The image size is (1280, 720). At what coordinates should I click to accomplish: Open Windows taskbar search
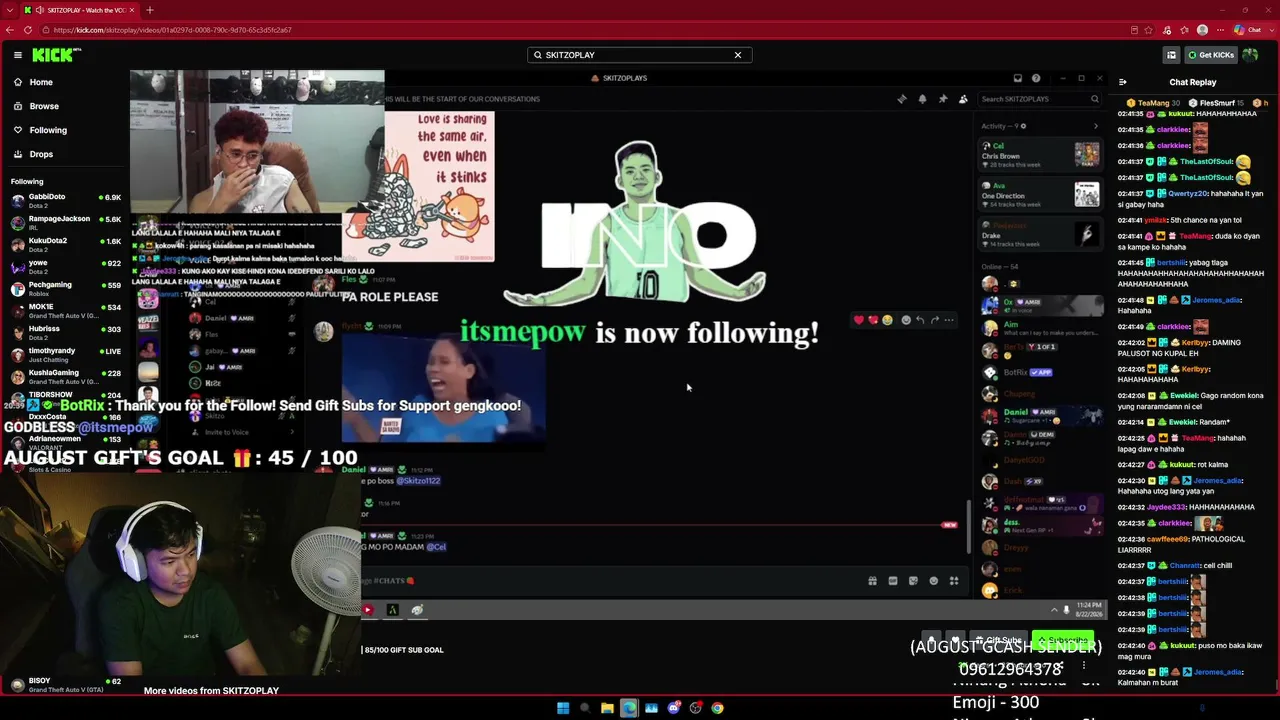pyautogui.click(x=585, y=708)
